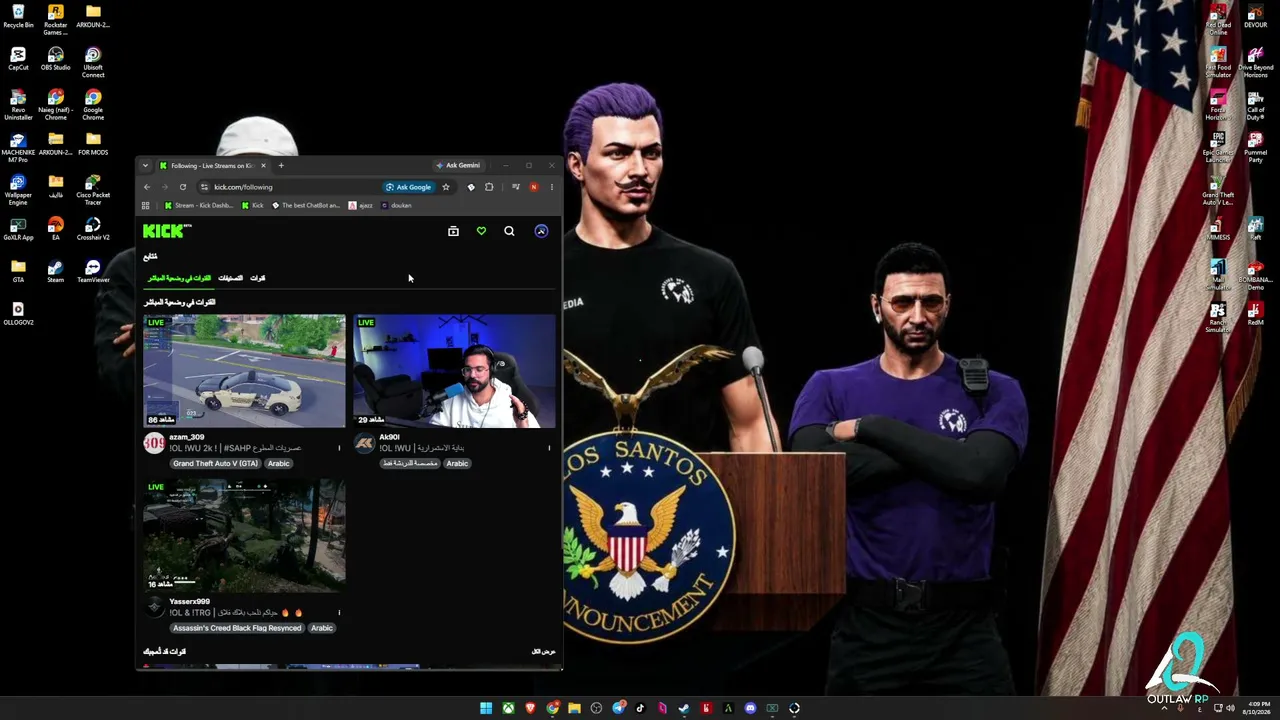Select the OLLOGOV2 file on desktop

point(18,314)
